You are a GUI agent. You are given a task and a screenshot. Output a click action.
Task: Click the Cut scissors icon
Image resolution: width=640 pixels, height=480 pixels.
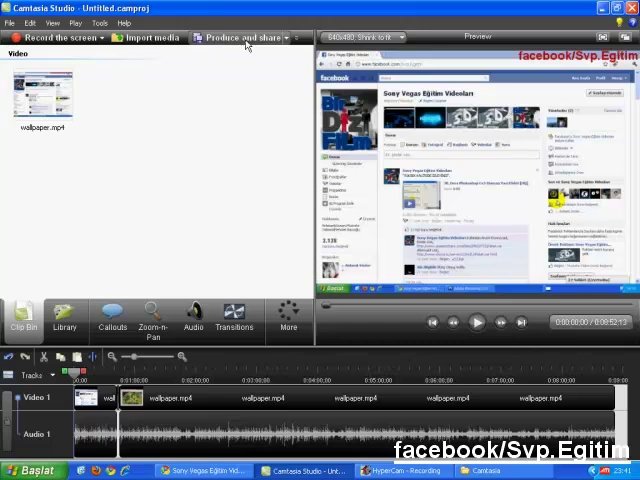[x=44, y=357]
